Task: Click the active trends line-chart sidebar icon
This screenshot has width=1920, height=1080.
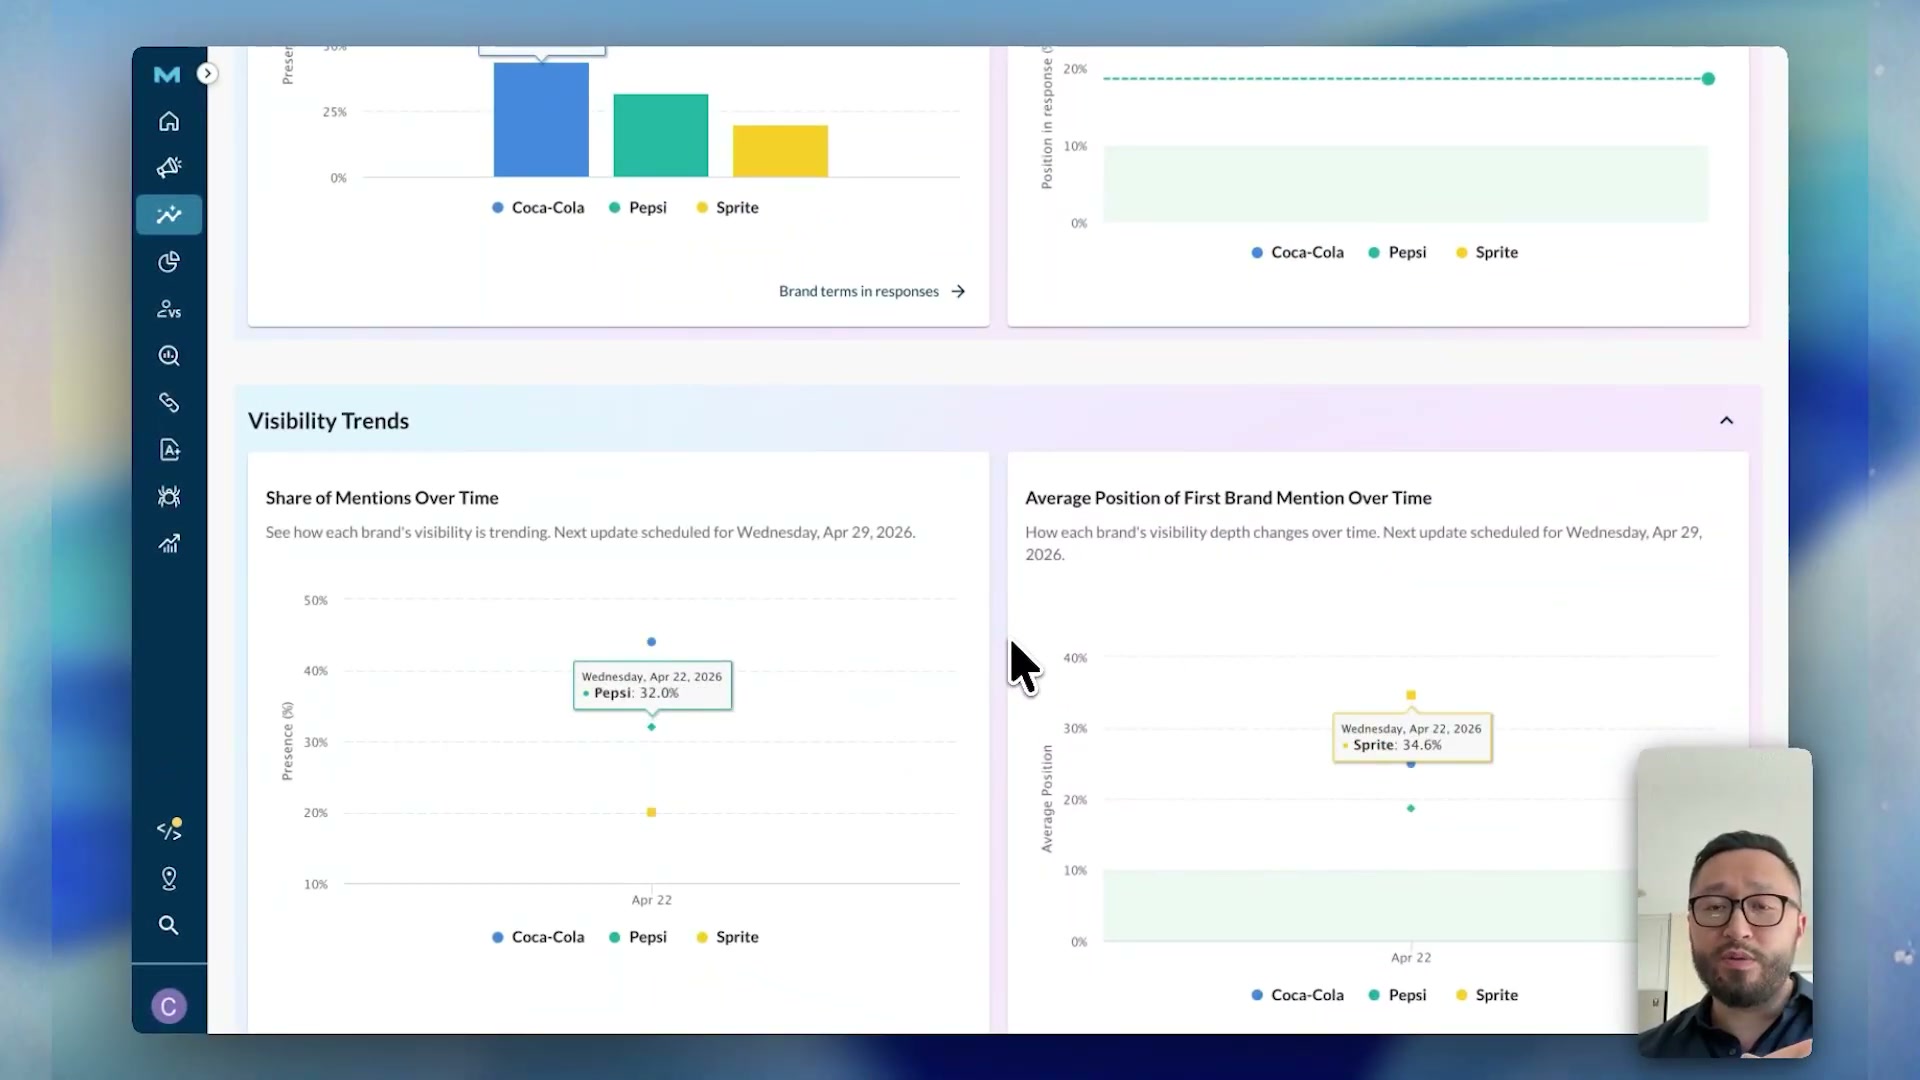Action: pos(169,214)
